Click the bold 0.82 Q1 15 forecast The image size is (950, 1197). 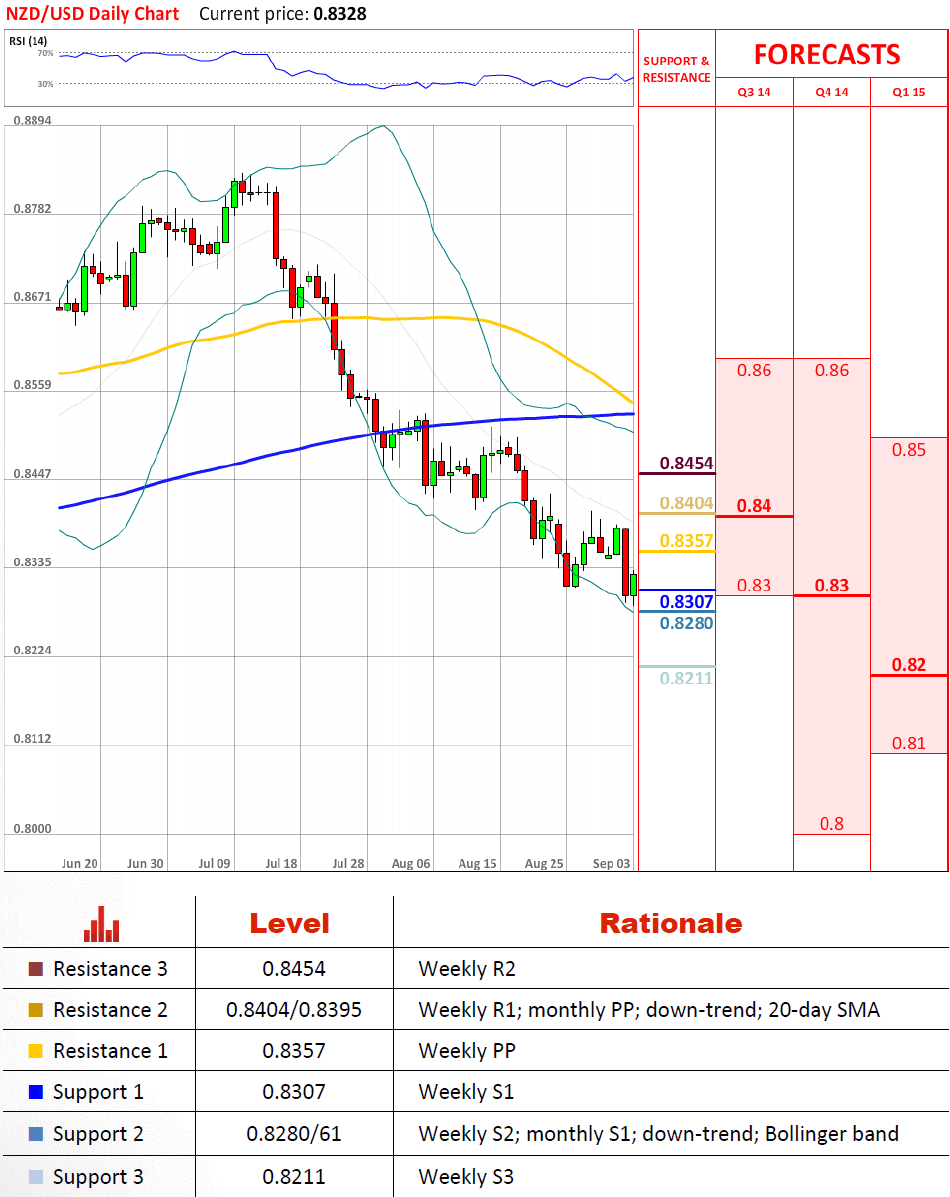tap(909, 665)
